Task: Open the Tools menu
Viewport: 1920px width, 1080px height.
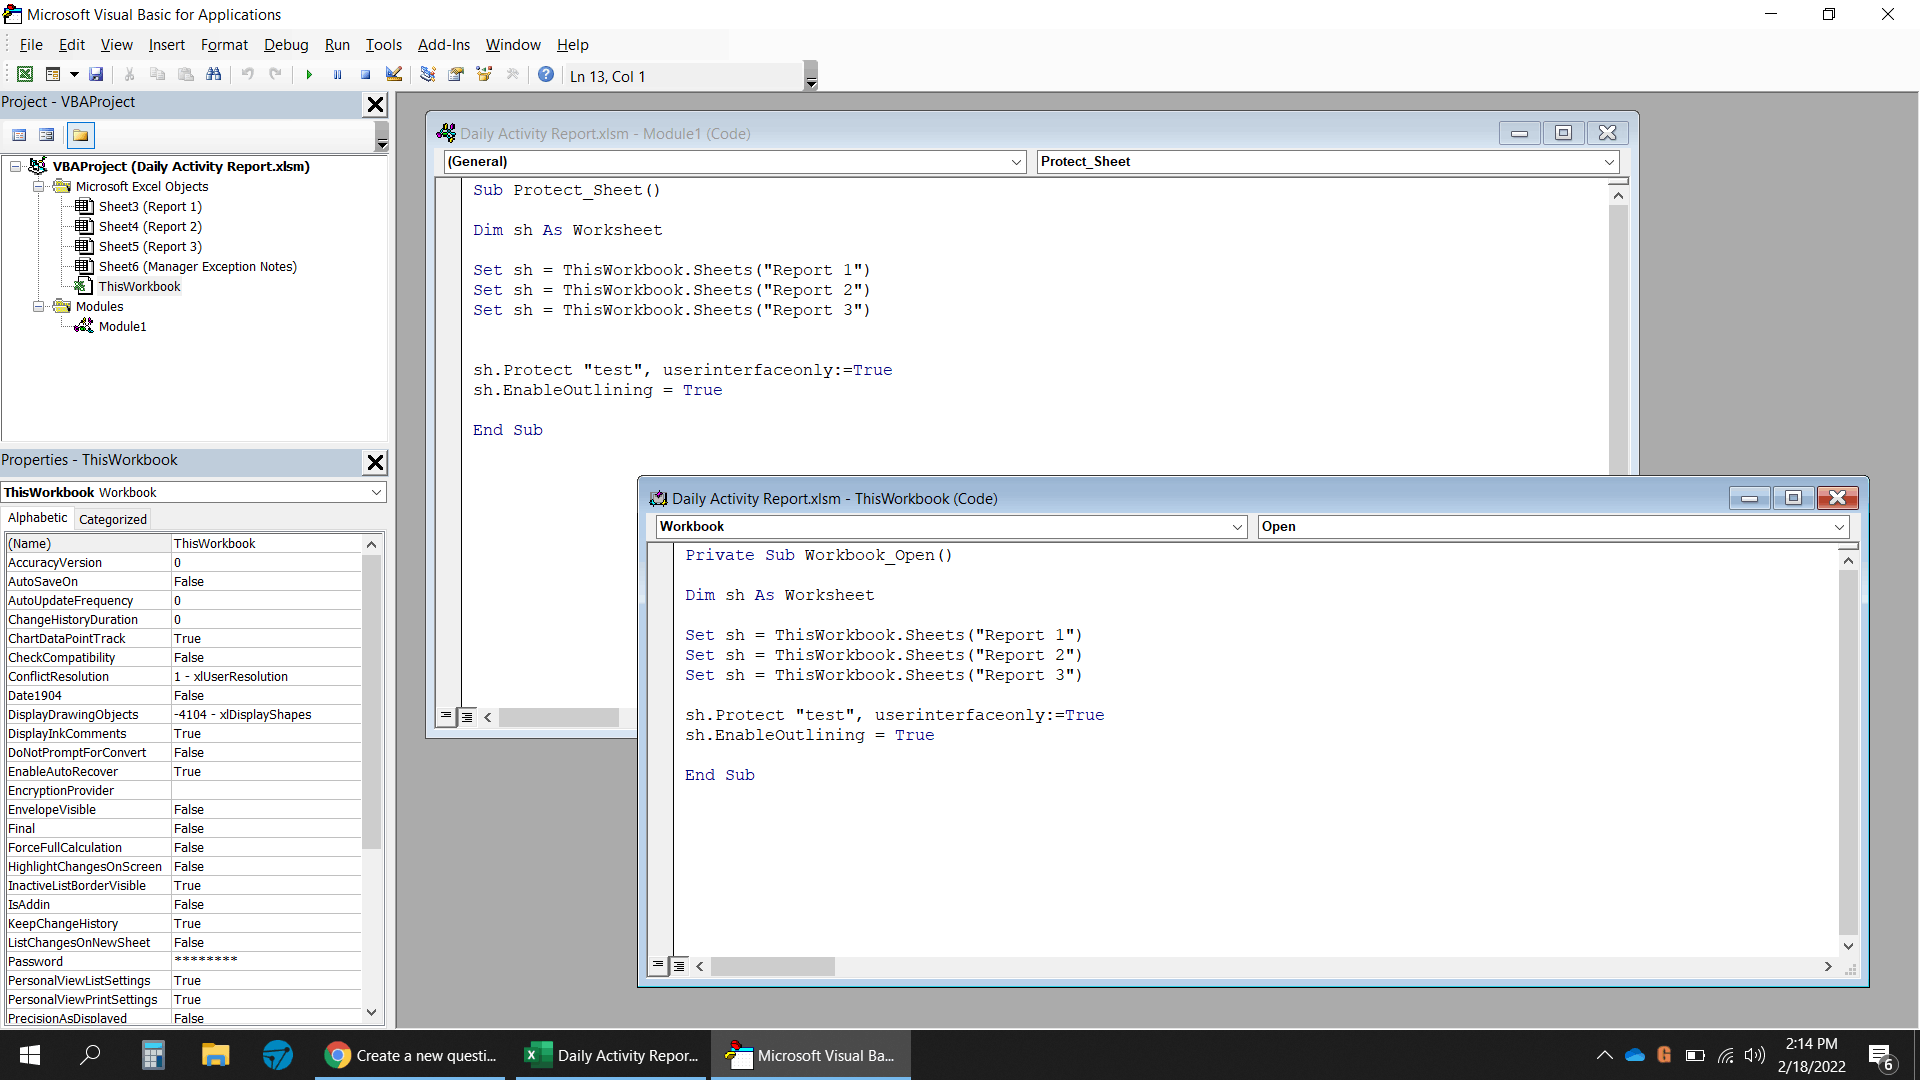Action: point(383,45)
